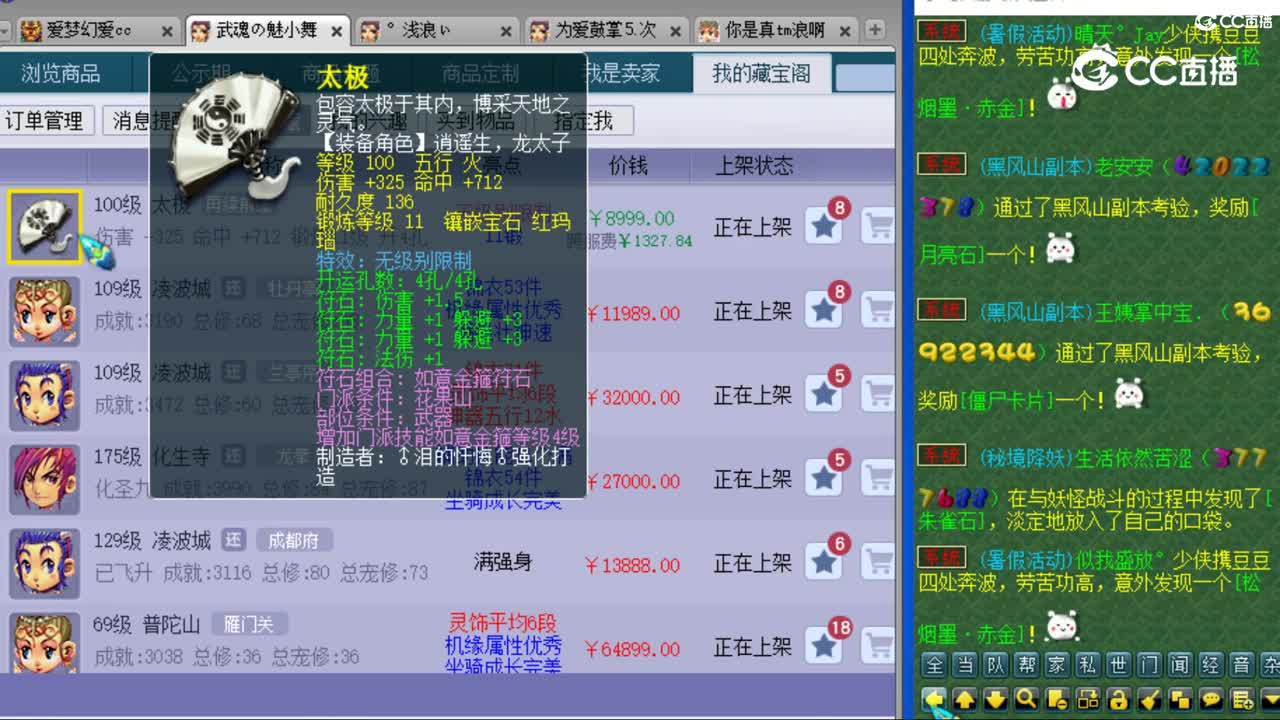This screenshot has height=720, width=1280.
Task: Select 音 voice chat channel
Action: [1242, 665]
